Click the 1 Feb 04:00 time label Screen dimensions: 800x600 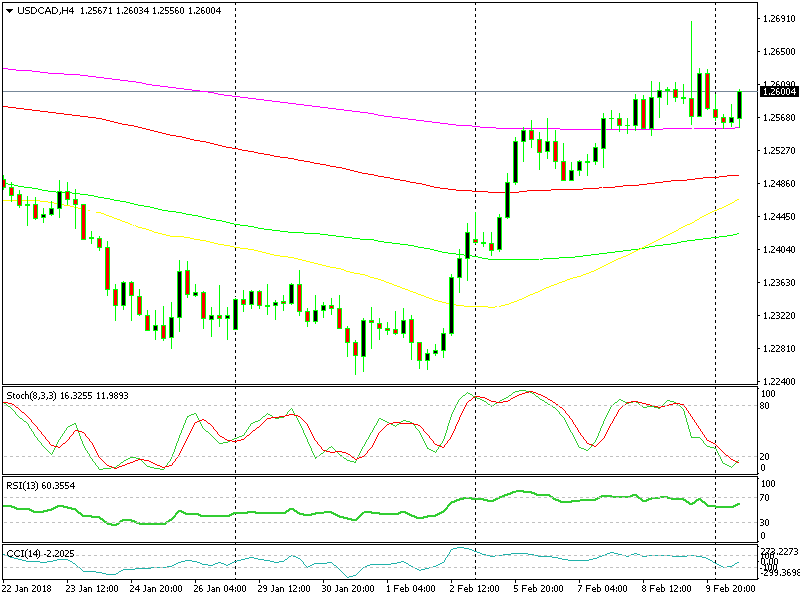pyautogui.click(x=411, y=588)
